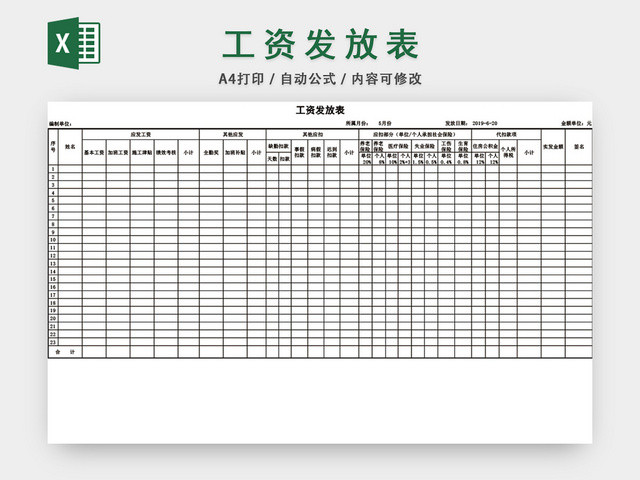Select the 生育保险 header
This screenshot has height=480, width=640.
(x=463, y=147)
